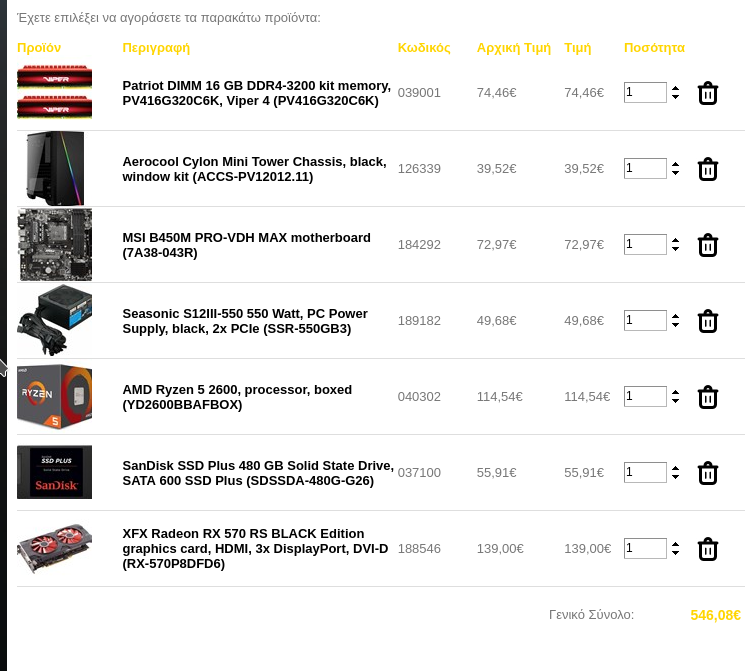Increase quantity of Aerocool Cylon chassis
Image resolution: width=750 pixels, height=671 pixels.
tap(675, 165)
